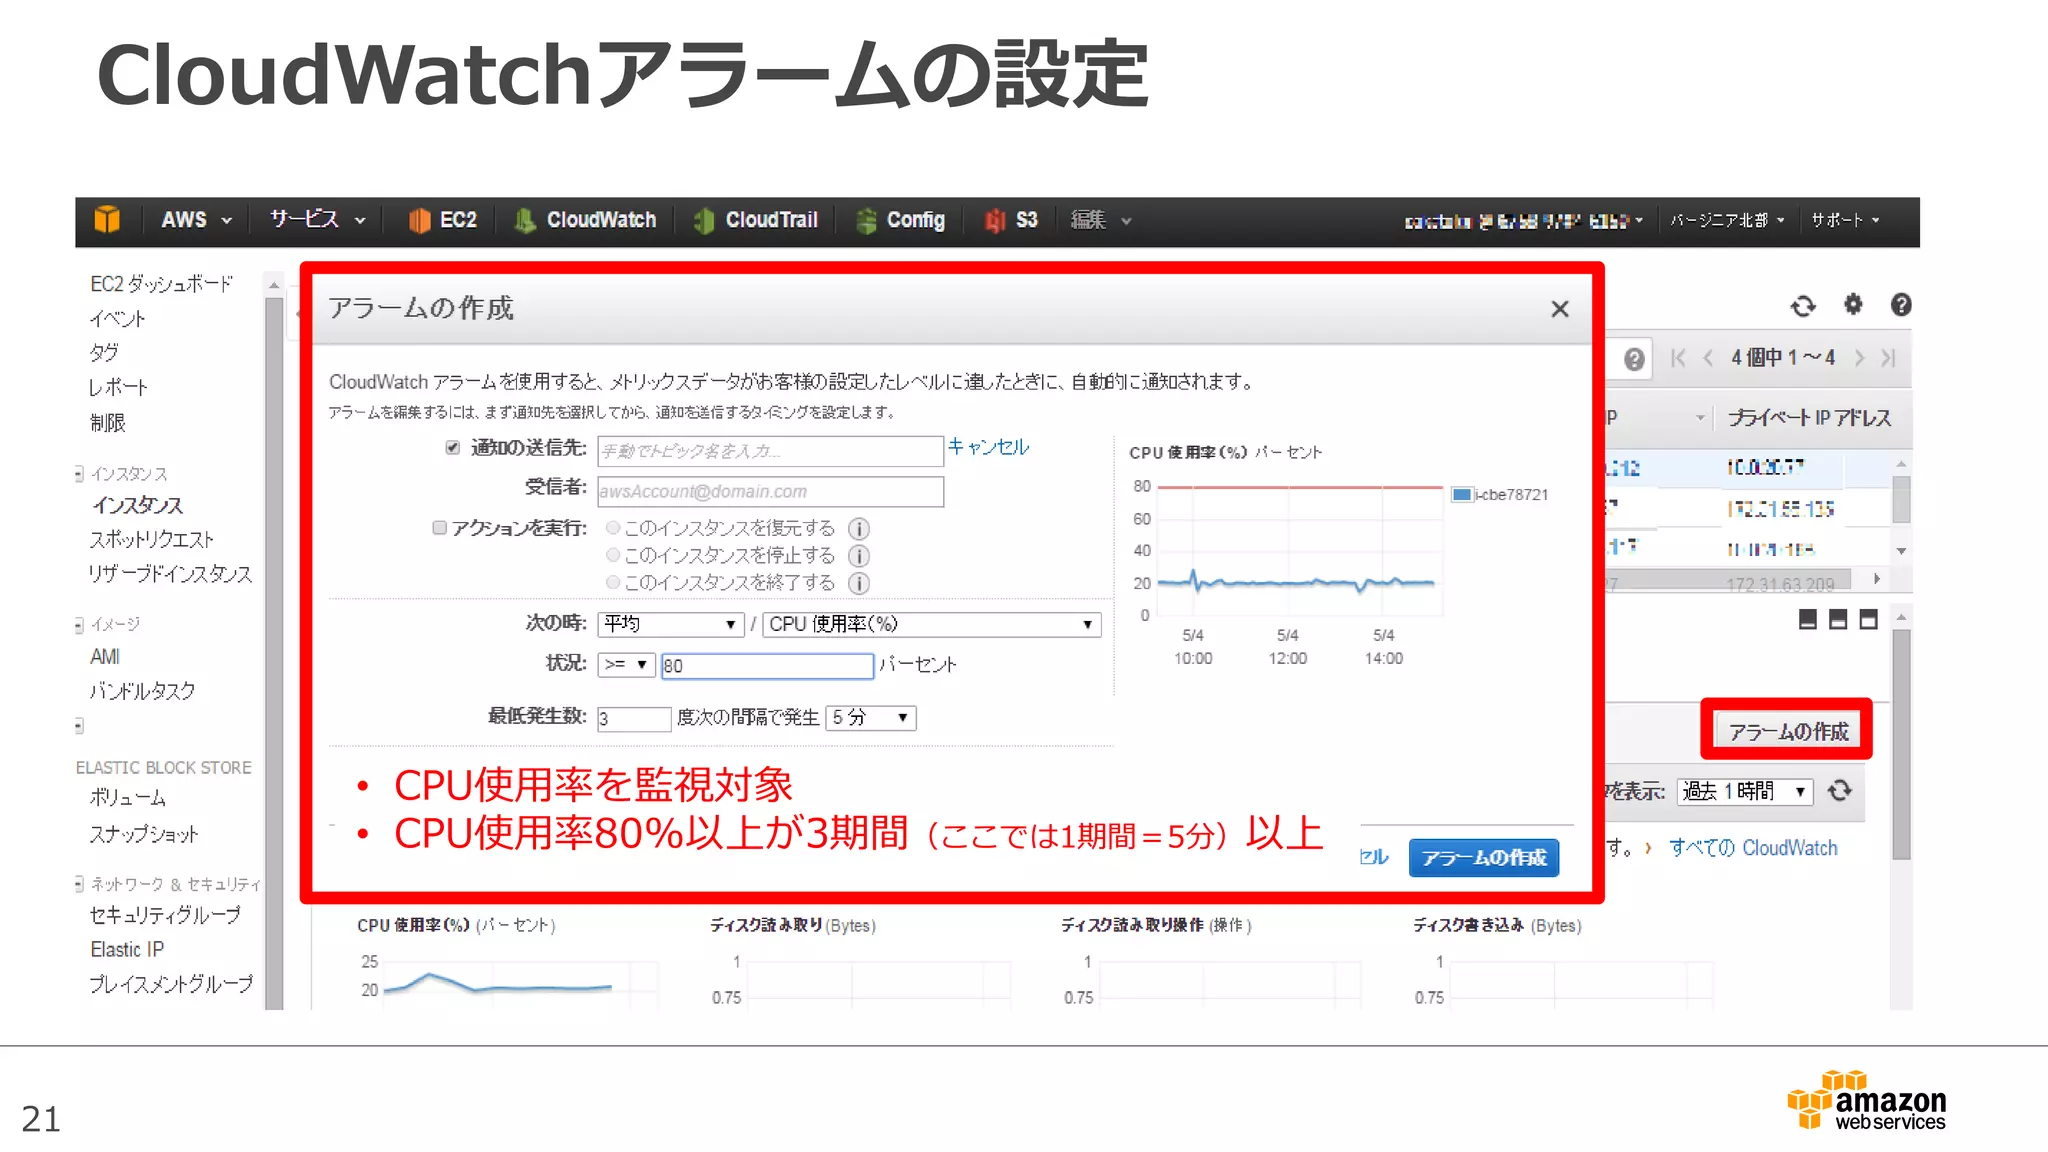Viewport: 2048px width, 1152px height.
Task: Open スナップショット in the sidebar
Action: tap(144, 835)
